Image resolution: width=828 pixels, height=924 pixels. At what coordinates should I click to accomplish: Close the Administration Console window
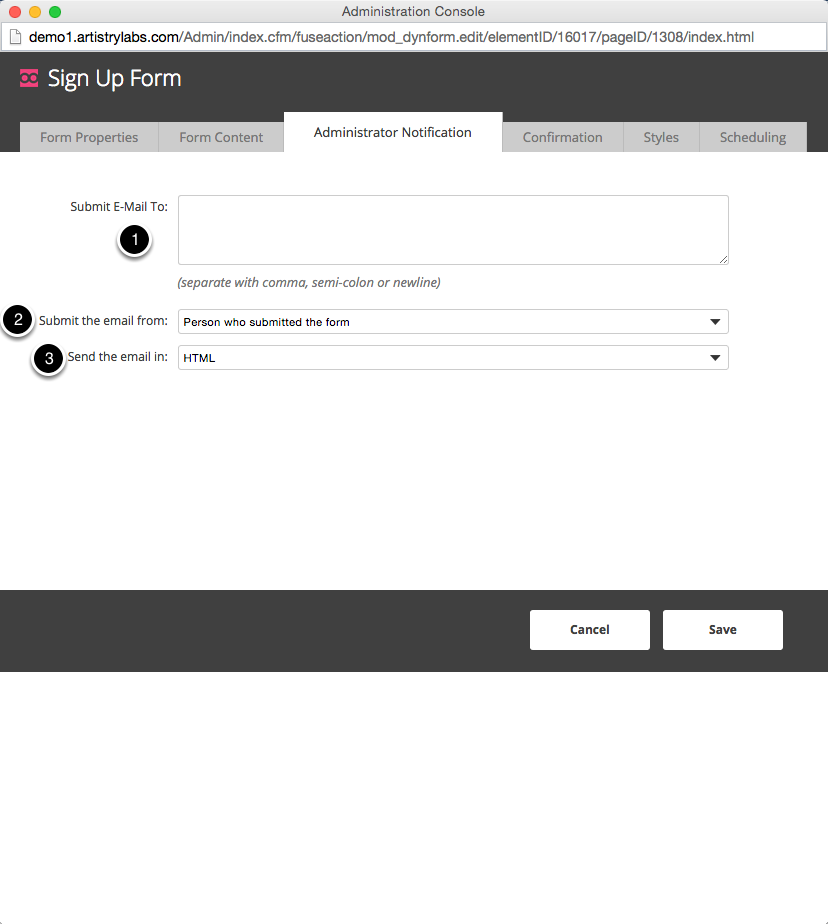click(x=15, y=12)
